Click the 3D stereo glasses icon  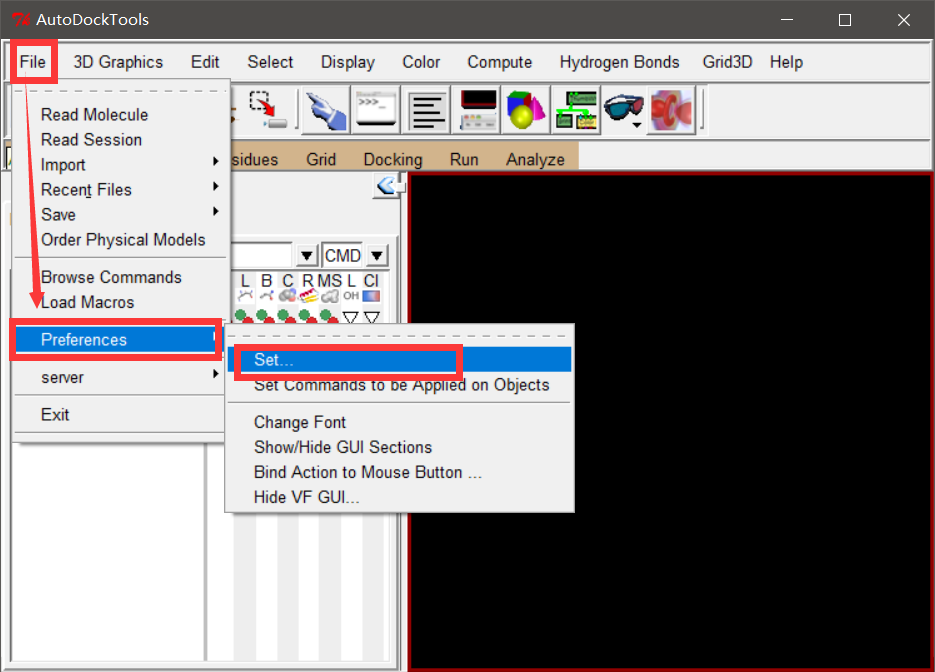pyautogui.click(x=622, y=109)
